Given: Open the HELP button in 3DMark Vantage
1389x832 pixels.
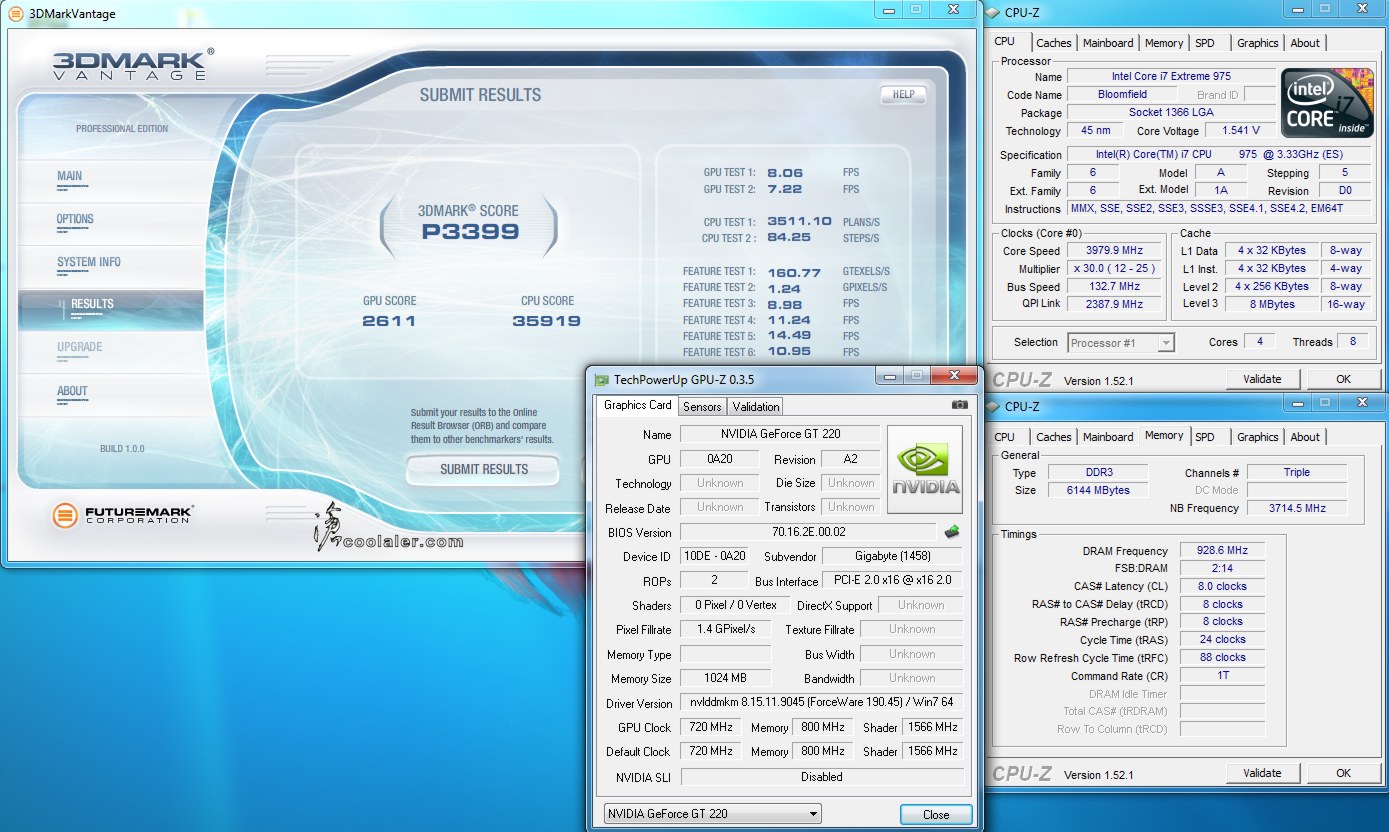Looking at the screenshot, I should (903, 95).
